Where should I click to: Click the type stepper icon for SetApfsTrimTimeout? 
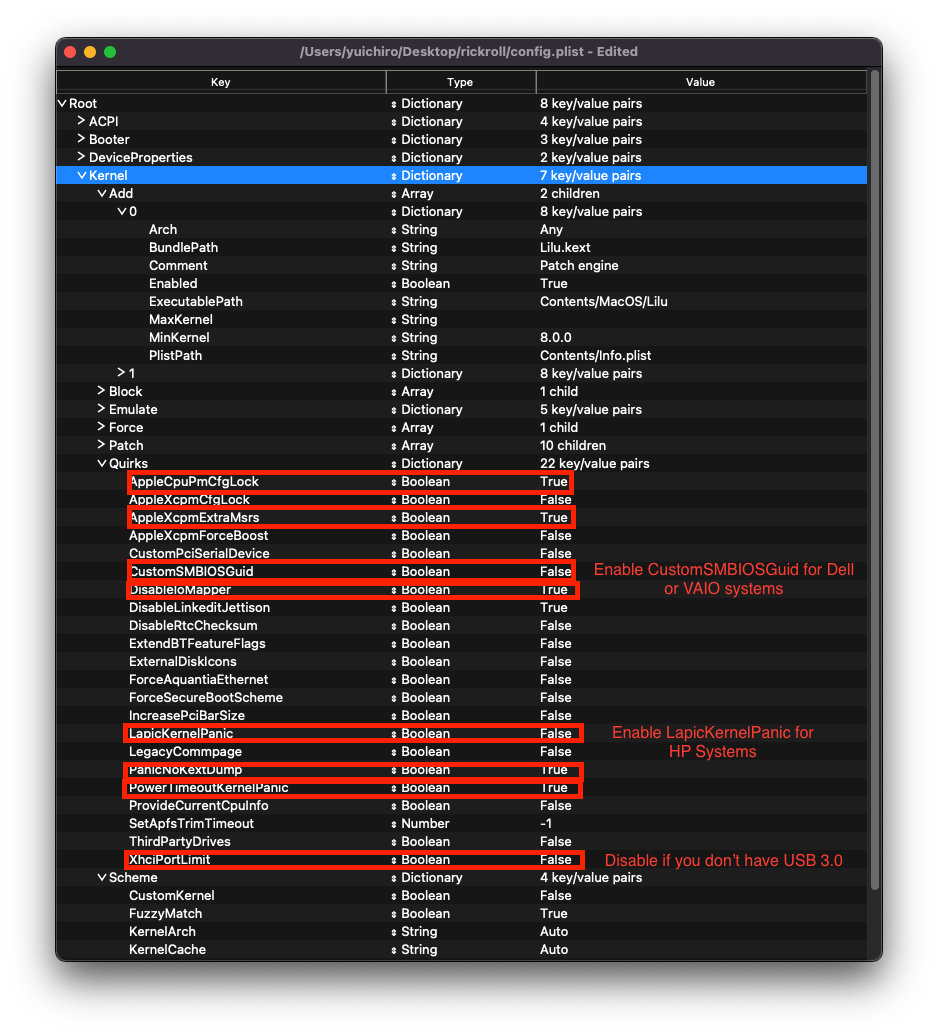(393, 824)
